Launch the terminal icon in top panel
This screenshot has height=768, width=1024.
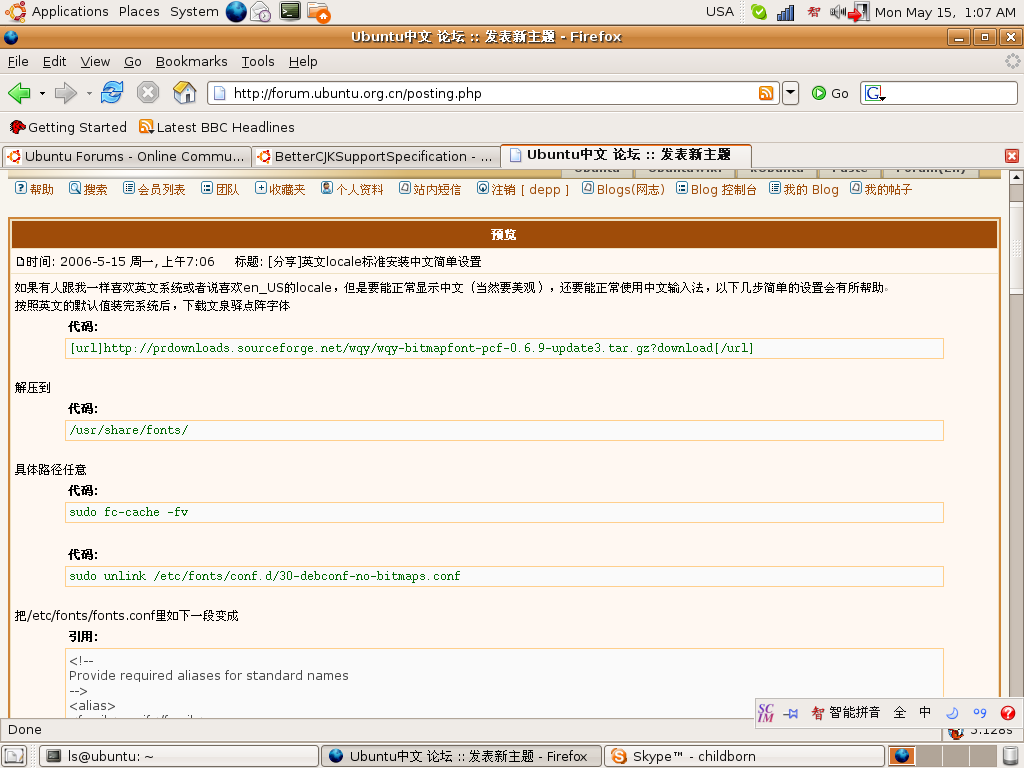tap(290, 11)
